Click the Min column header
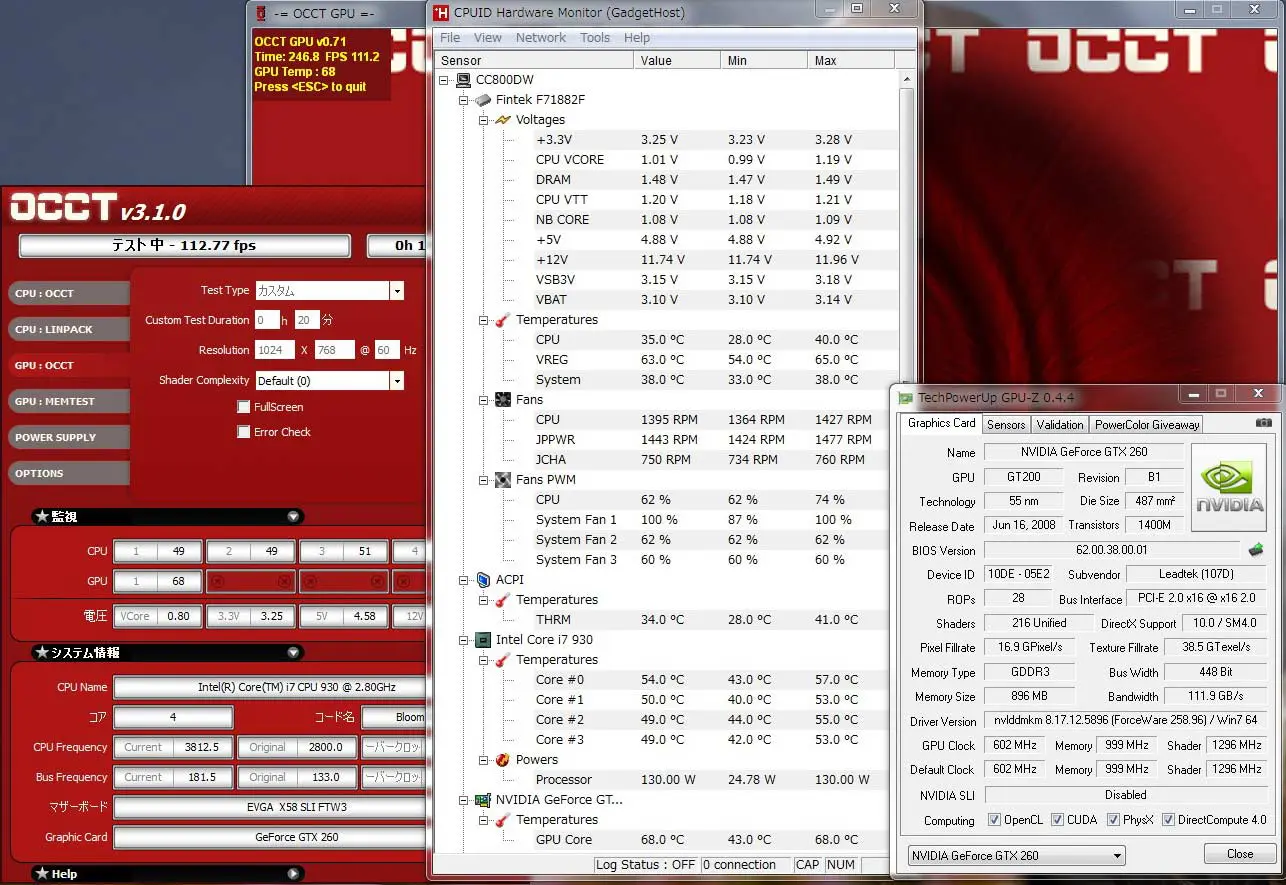The height and width of the screenshot is (885, 1286). click(x=763, y=60)
